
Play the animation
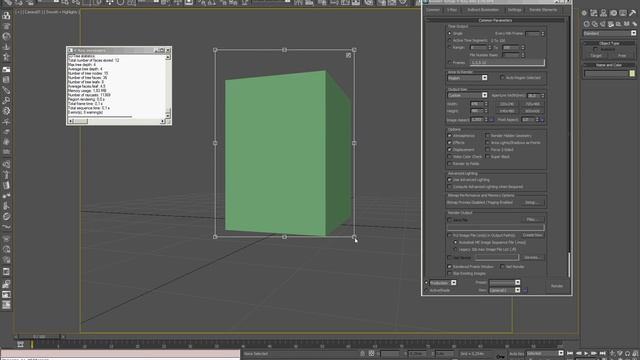(586, 353)
